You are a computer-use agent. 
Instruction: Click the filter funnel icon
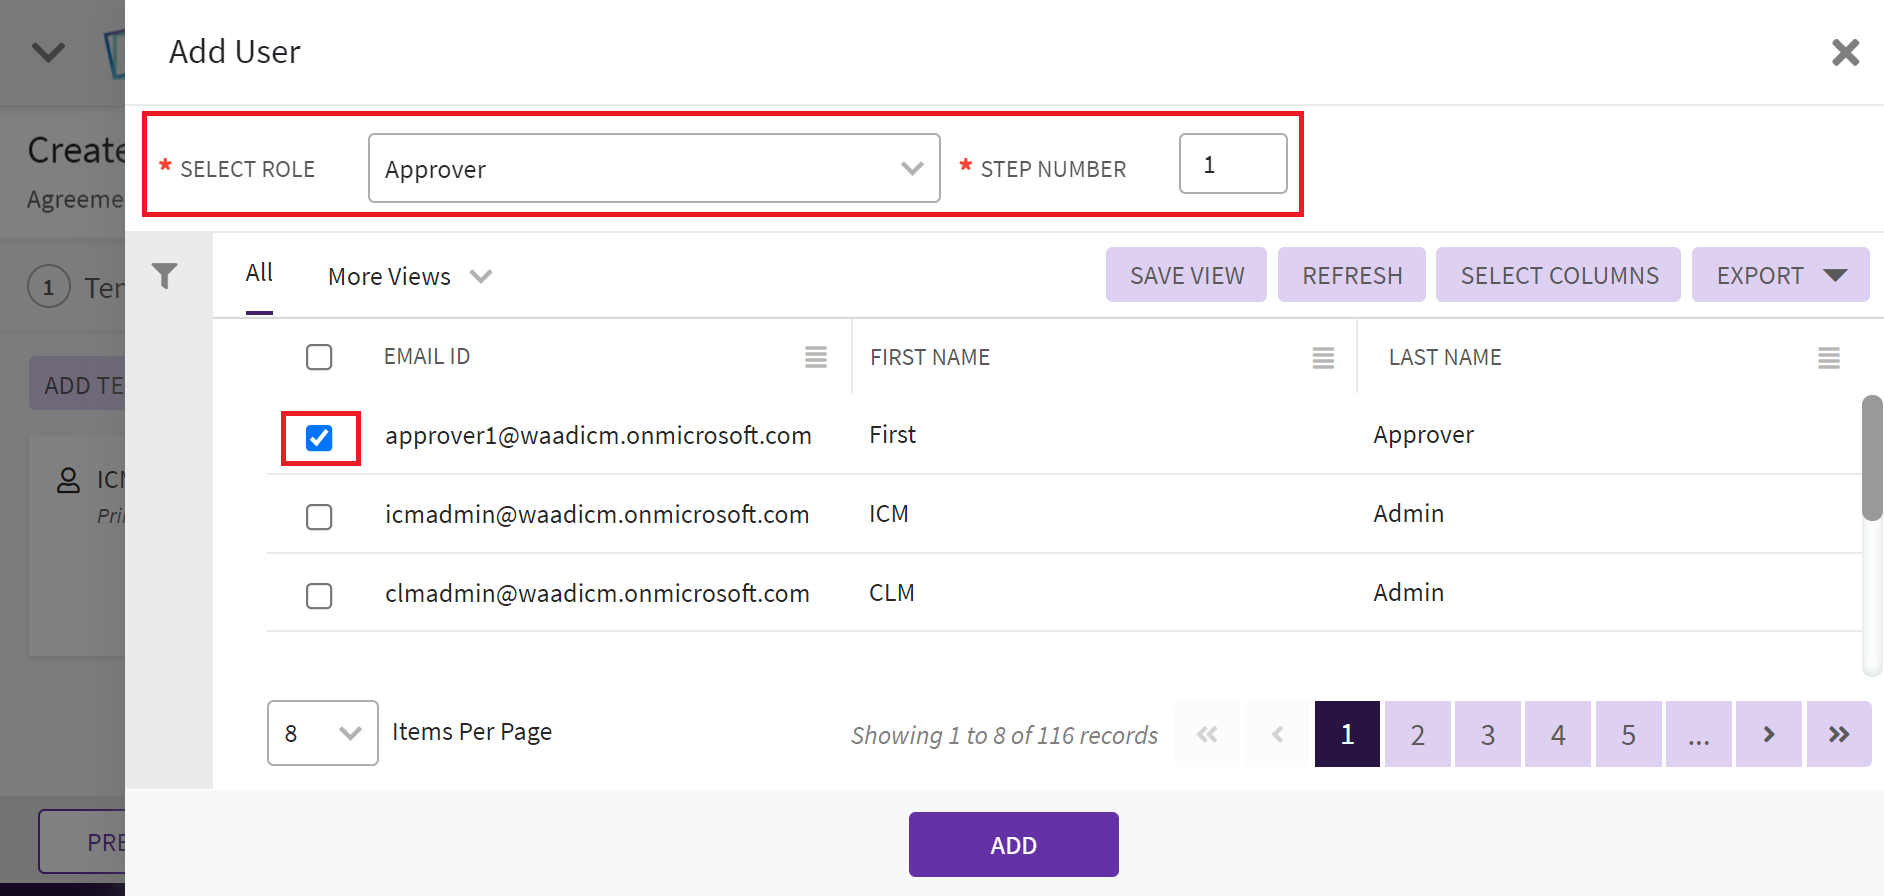[x=165, y=275]
